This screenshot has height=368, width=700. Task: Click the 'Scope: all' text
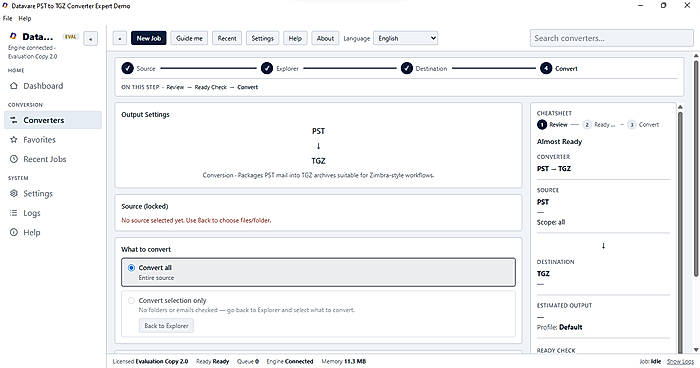click(x=551, y=222)
